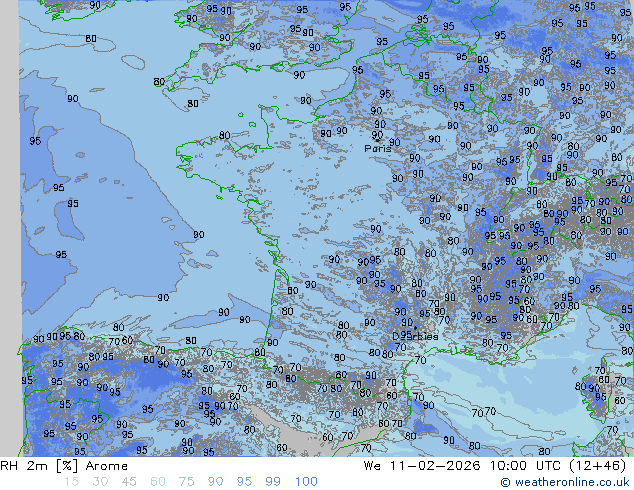The height and width of the screenshot is (490, 634).
Task: Click the date 'We 11-02-2026' in the footer
Action: 422,466
